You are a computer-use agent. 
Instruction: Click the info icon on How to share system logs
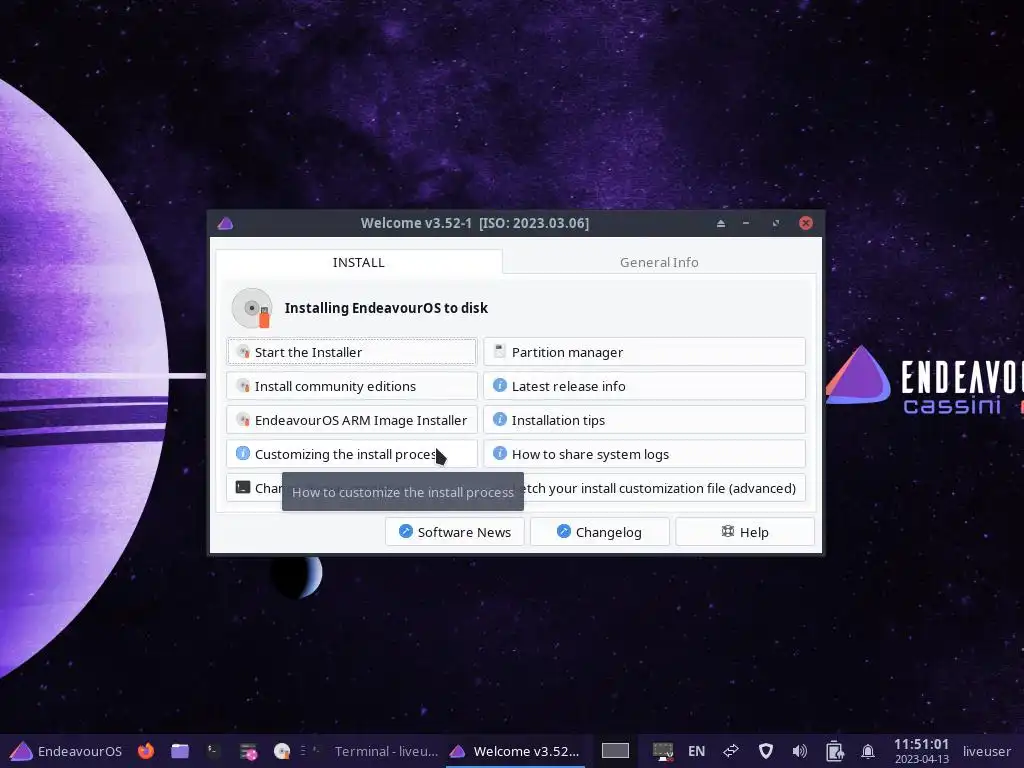(x=500, y=453)
